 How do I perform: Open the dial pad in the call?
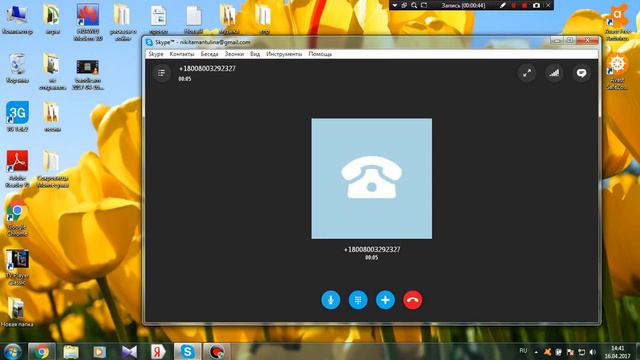pyautogui.click(x=358, y=300)
